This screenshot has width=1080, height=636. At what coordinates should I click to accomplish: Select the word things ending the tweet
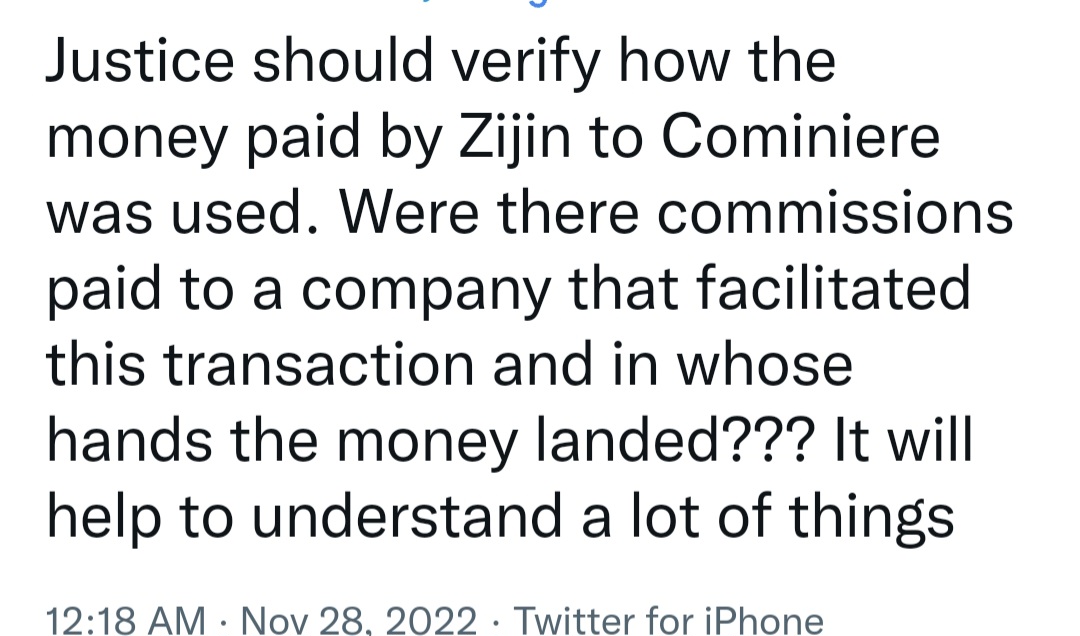click(871, 519)
